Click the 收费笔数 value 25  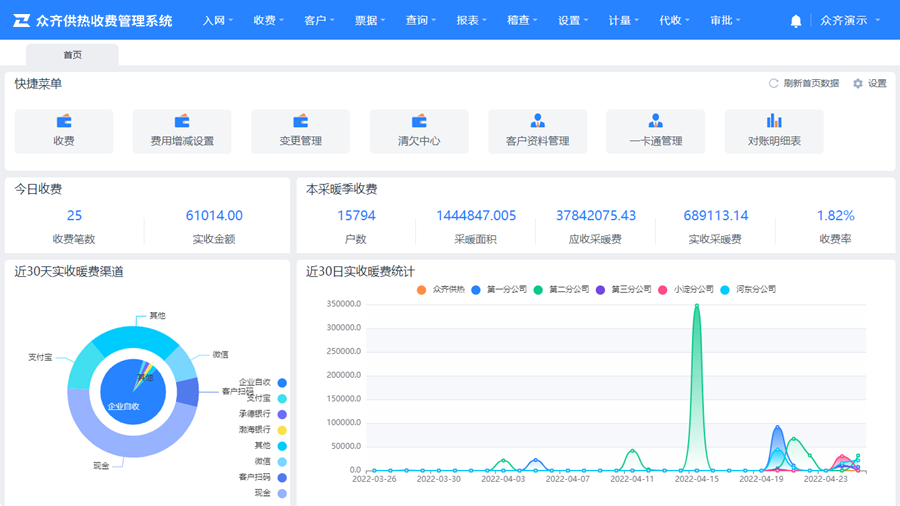pyautogui.click(x=74, y=216)
